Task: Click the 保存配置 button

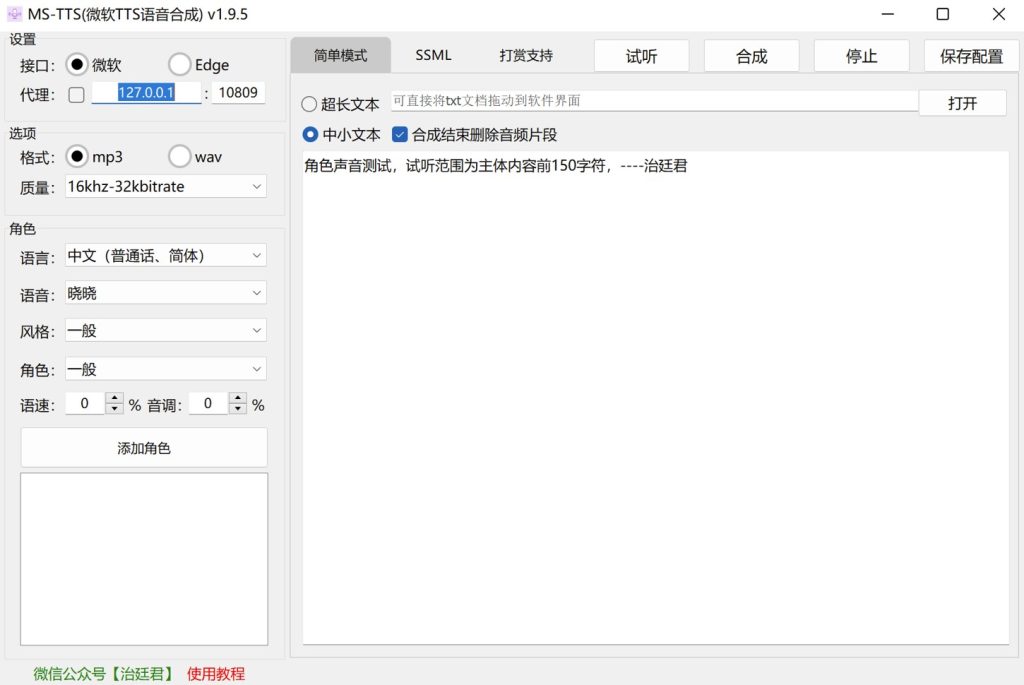Action: tap(971, 56)
